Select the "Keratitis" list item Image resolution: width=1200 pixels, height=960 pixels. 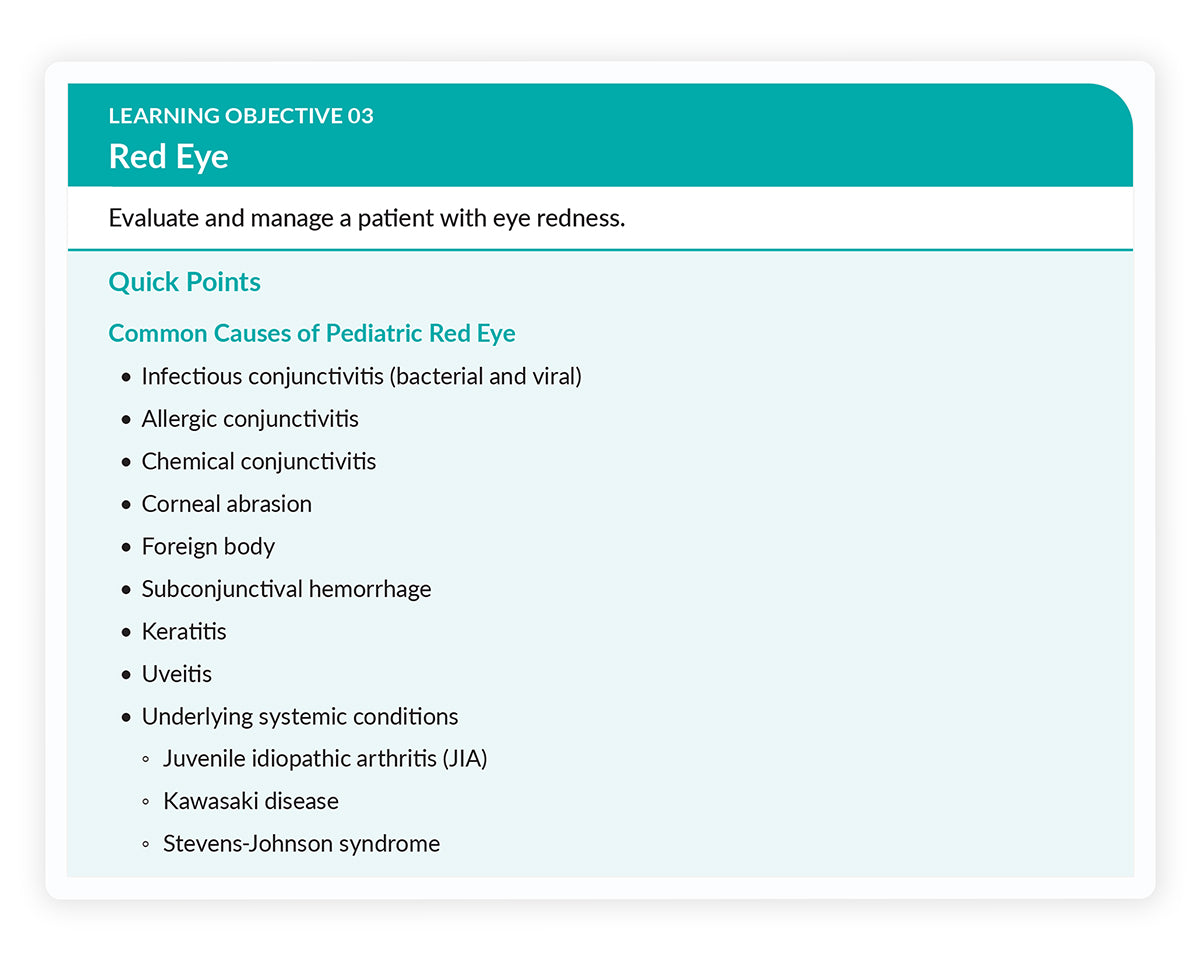click(184, 632)
